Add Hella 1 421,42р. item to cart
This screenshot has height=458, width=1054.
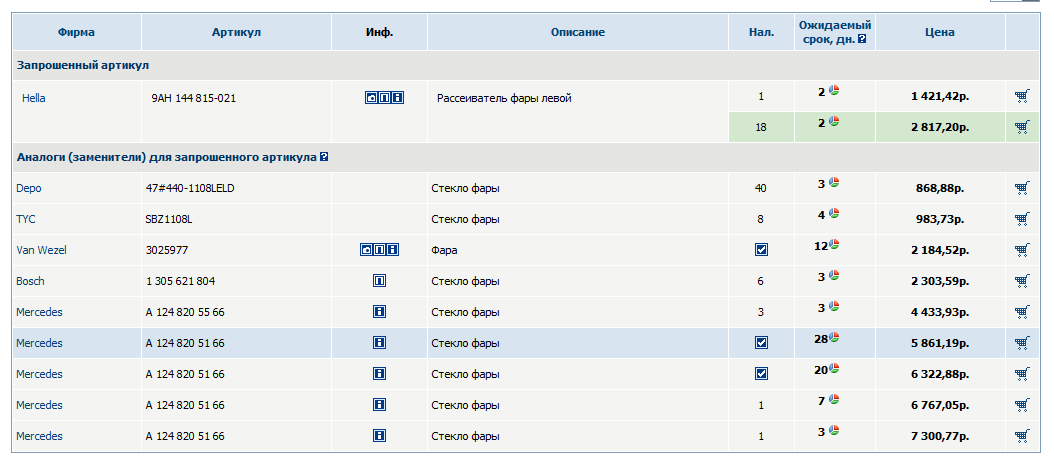(1021, 97)
